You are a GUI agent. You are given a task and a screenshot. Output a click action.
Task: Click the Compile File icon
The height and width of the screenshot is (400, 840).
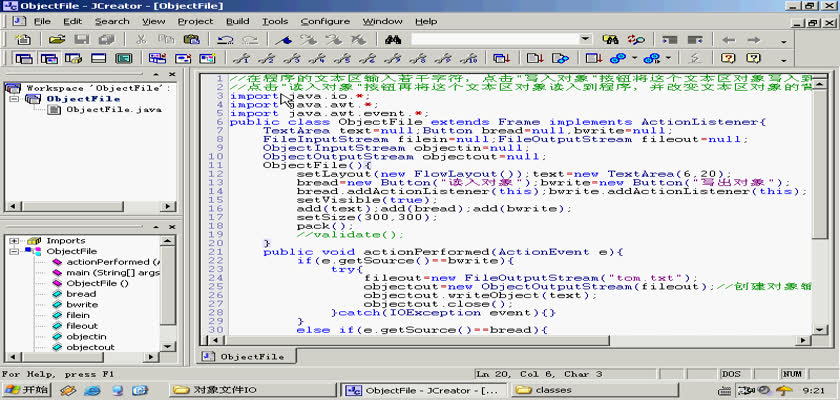(x=535, y=58)
